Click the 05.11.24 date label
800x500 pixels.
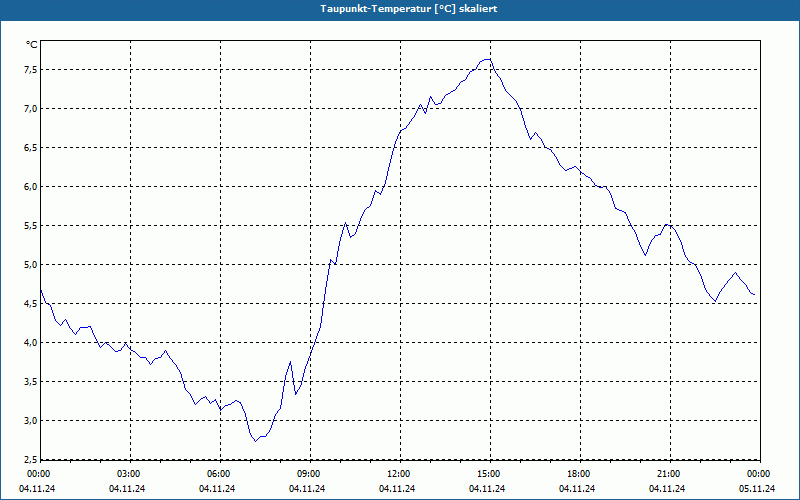coord(757,489)
